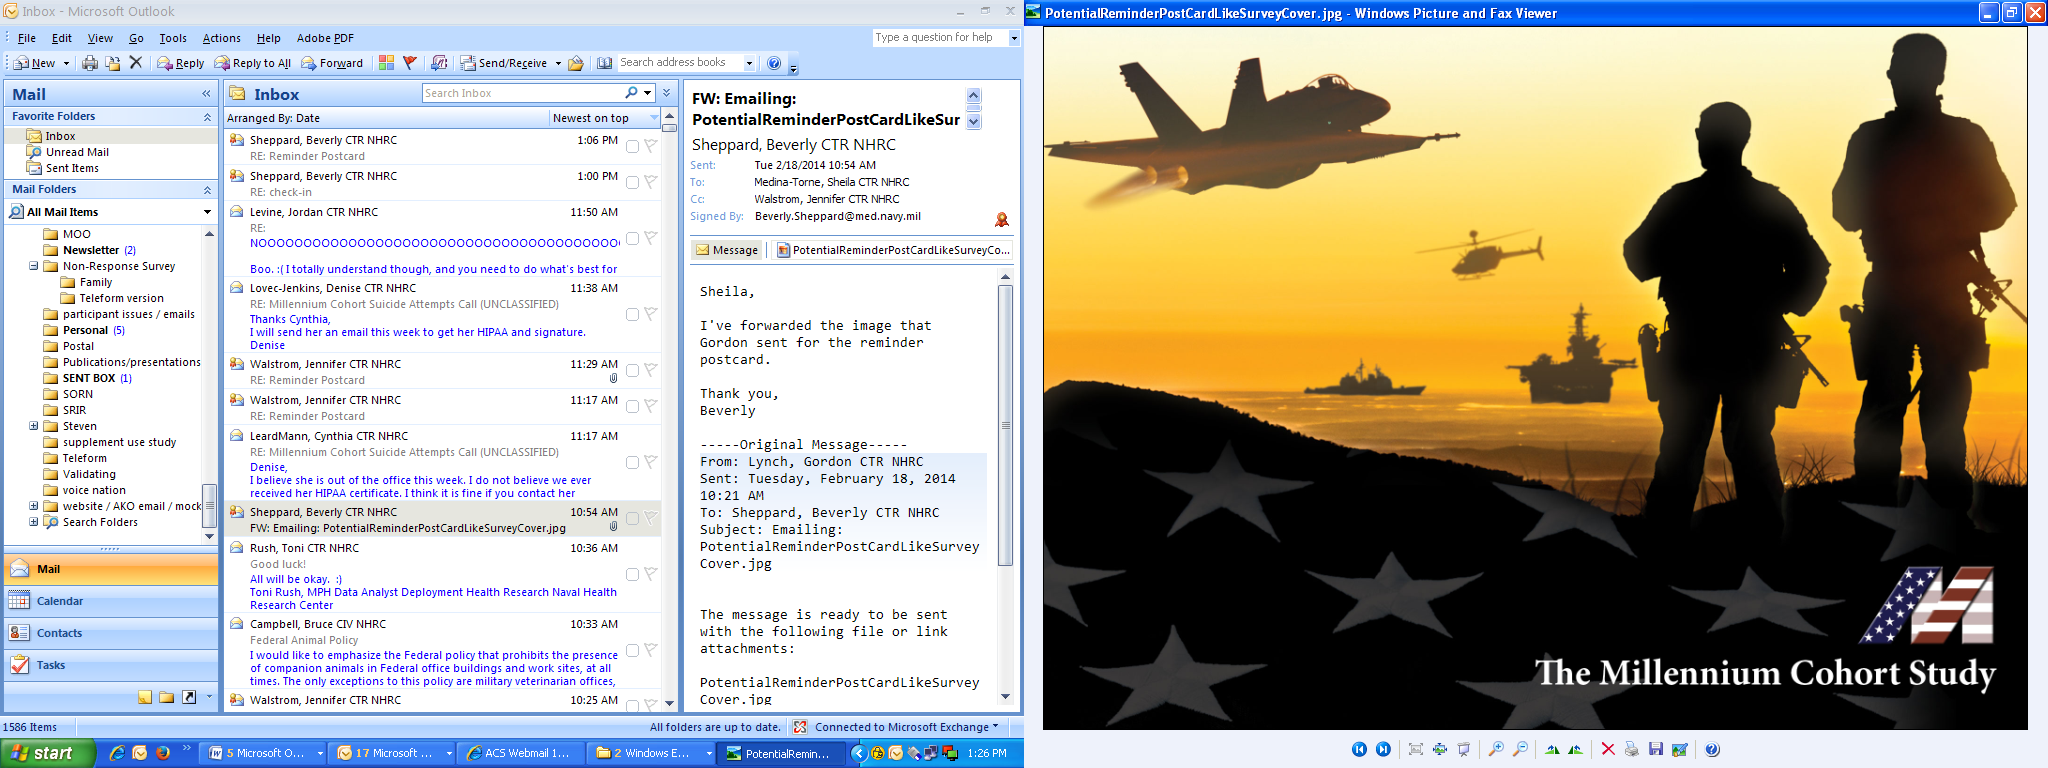Screen dimensions: 2048x768
Task: Expand the Steven folder
Action: pos(34,426)
